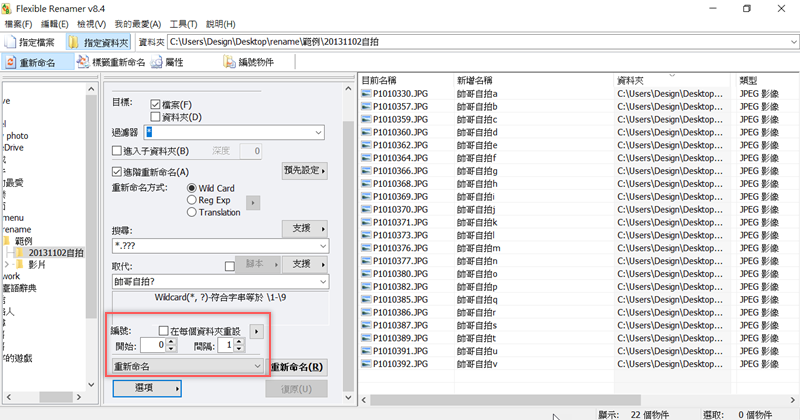Screen dimensions: 800x420
Task: Open the 選項 options button
Action: [x=147, y=388]
